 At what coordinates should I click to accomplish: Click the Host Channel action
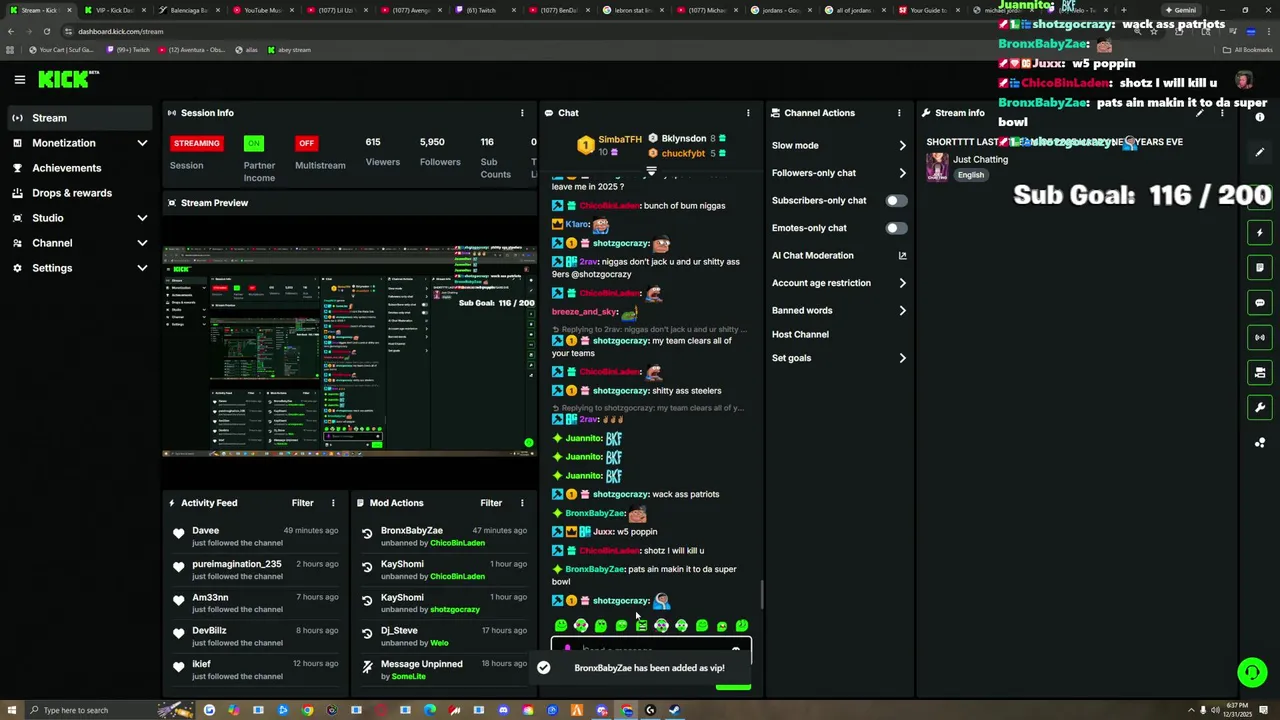pos(800,334)
